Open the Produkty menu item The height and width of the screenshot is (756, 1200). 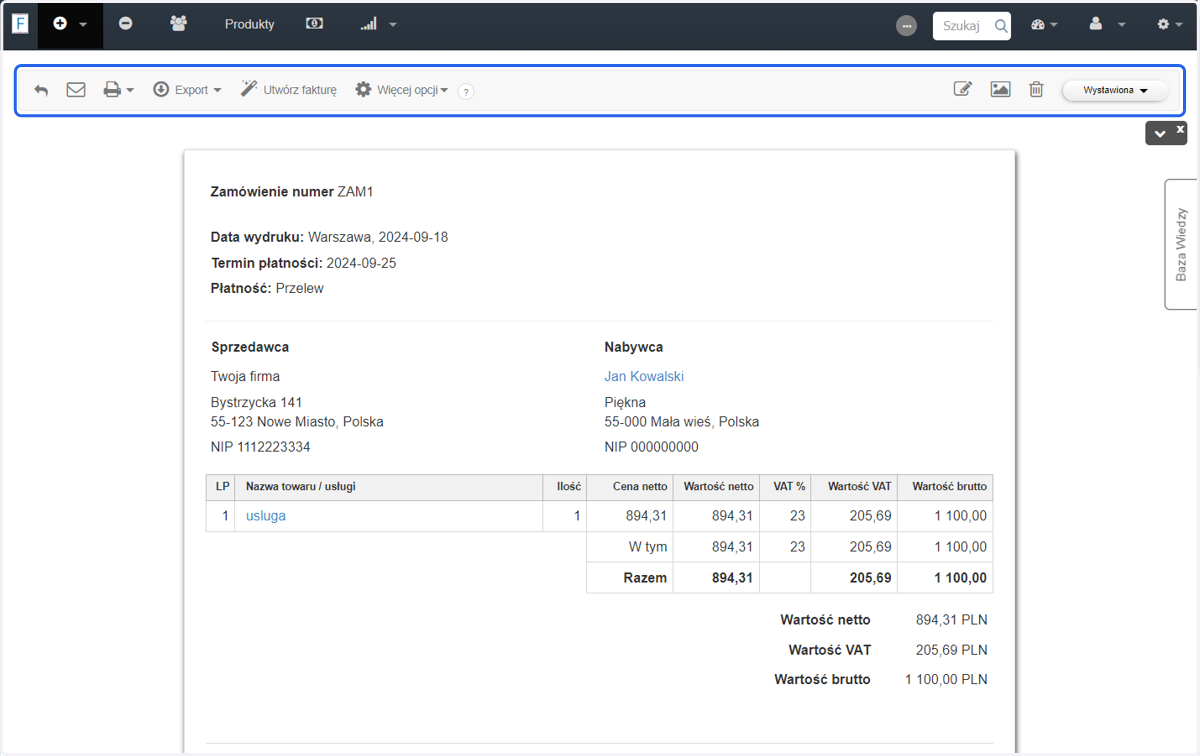pos(250,25)
